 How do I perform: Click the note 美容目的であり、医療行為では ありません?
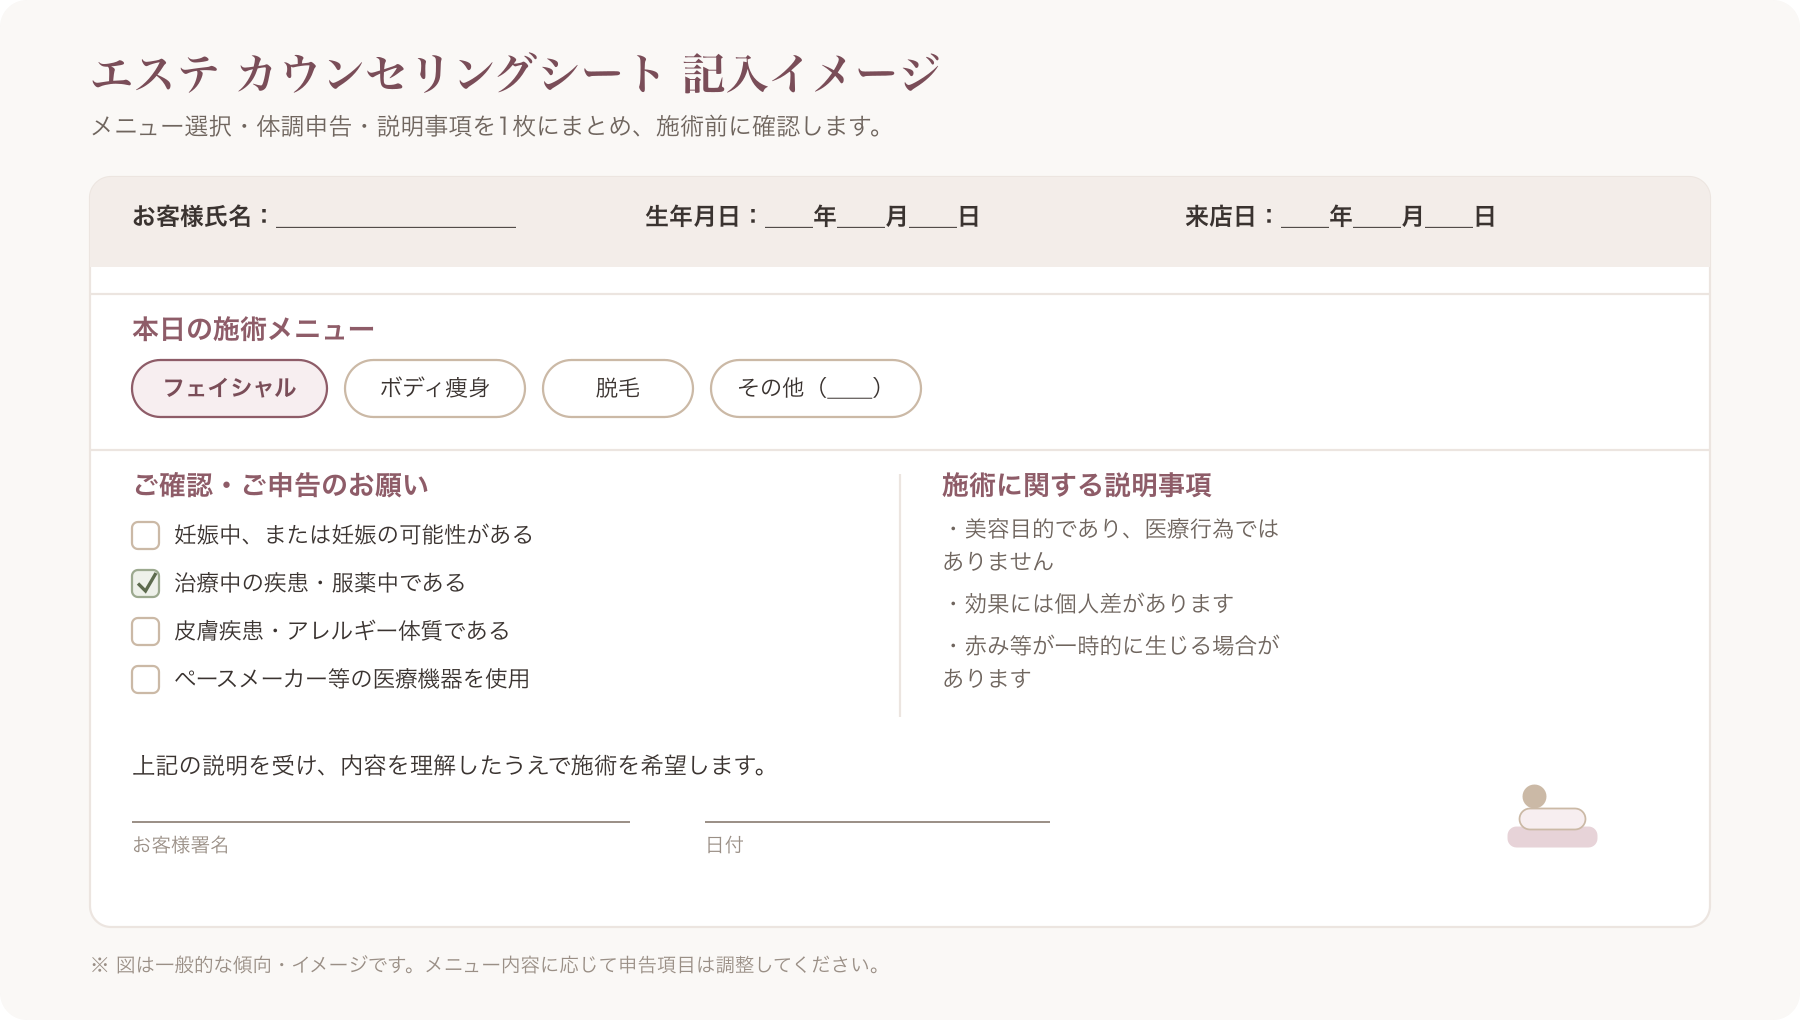point(1111,545)
